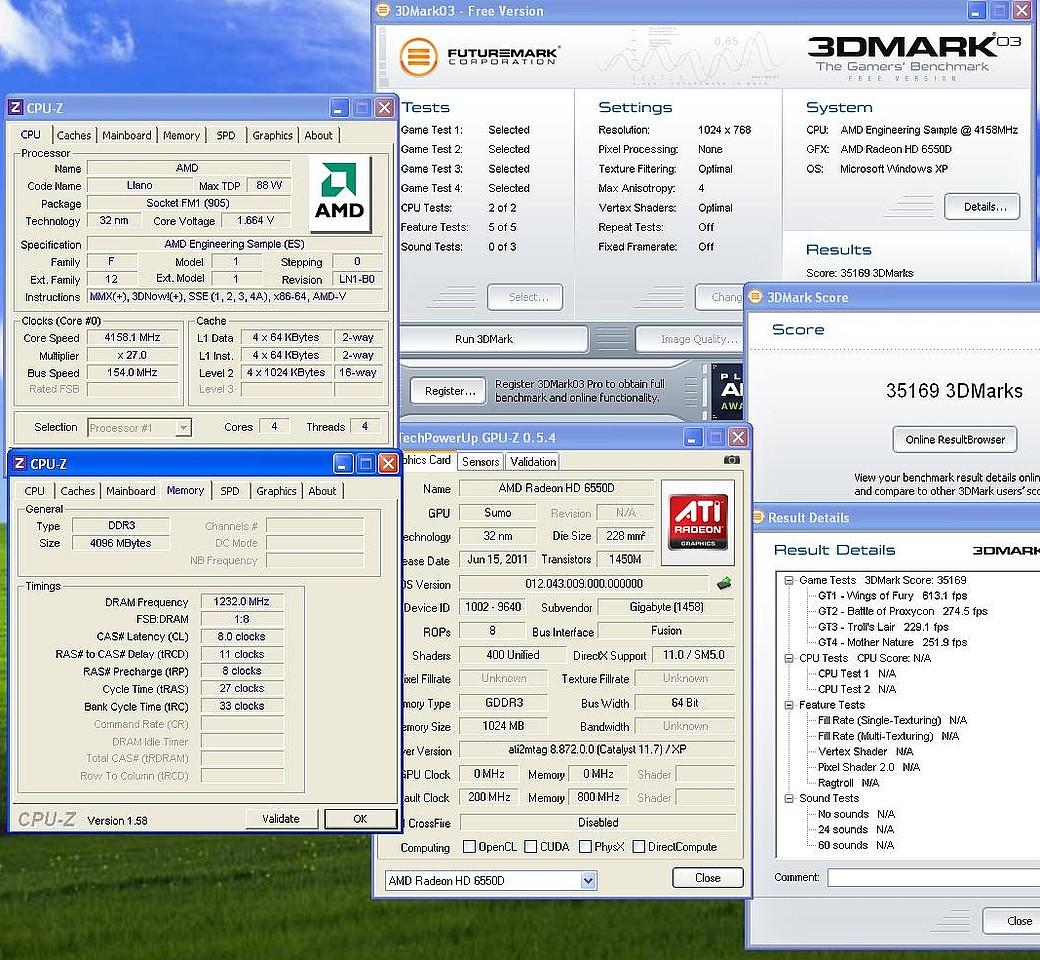
Task: Open the Mainboard tab in CPU-Z Memory window
Action: pos(131,491)
